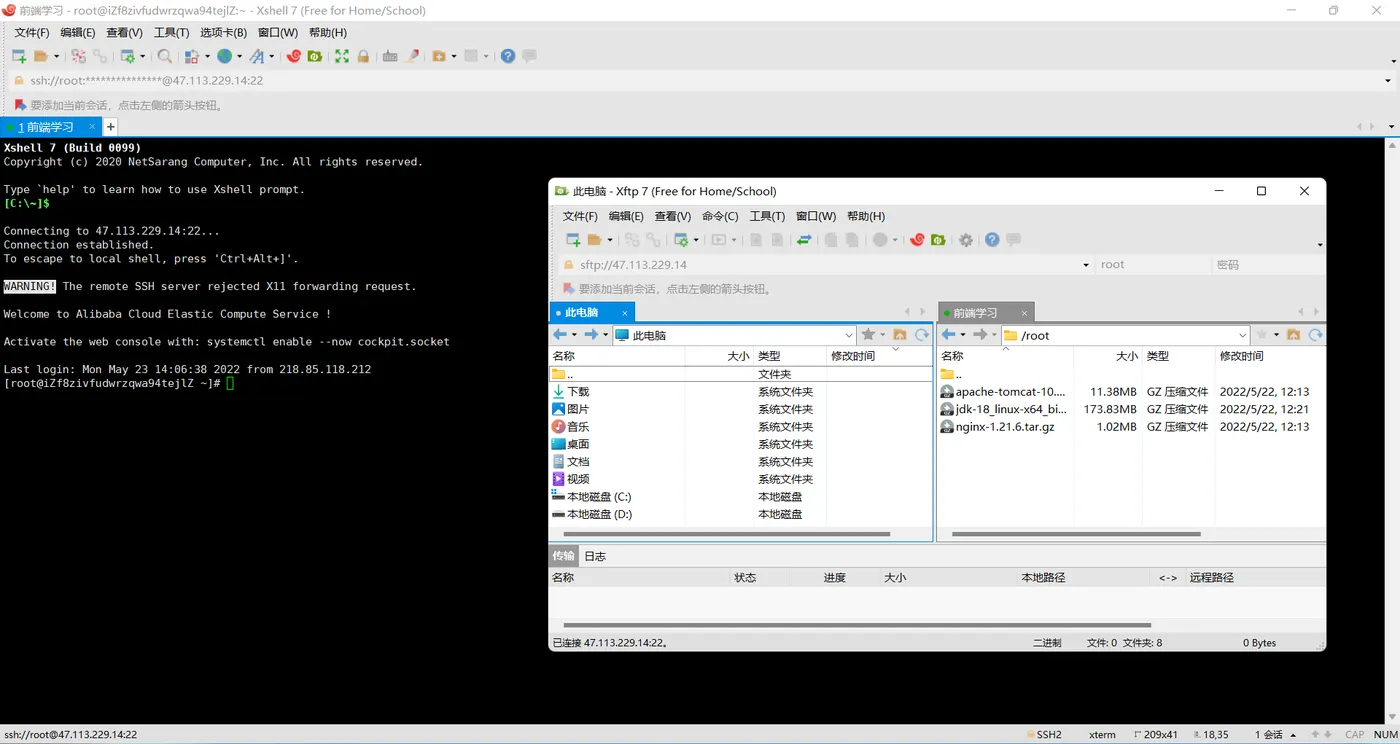
Task: Add a new tab with plus button in Xshell
Action: [x=111, y=127]
